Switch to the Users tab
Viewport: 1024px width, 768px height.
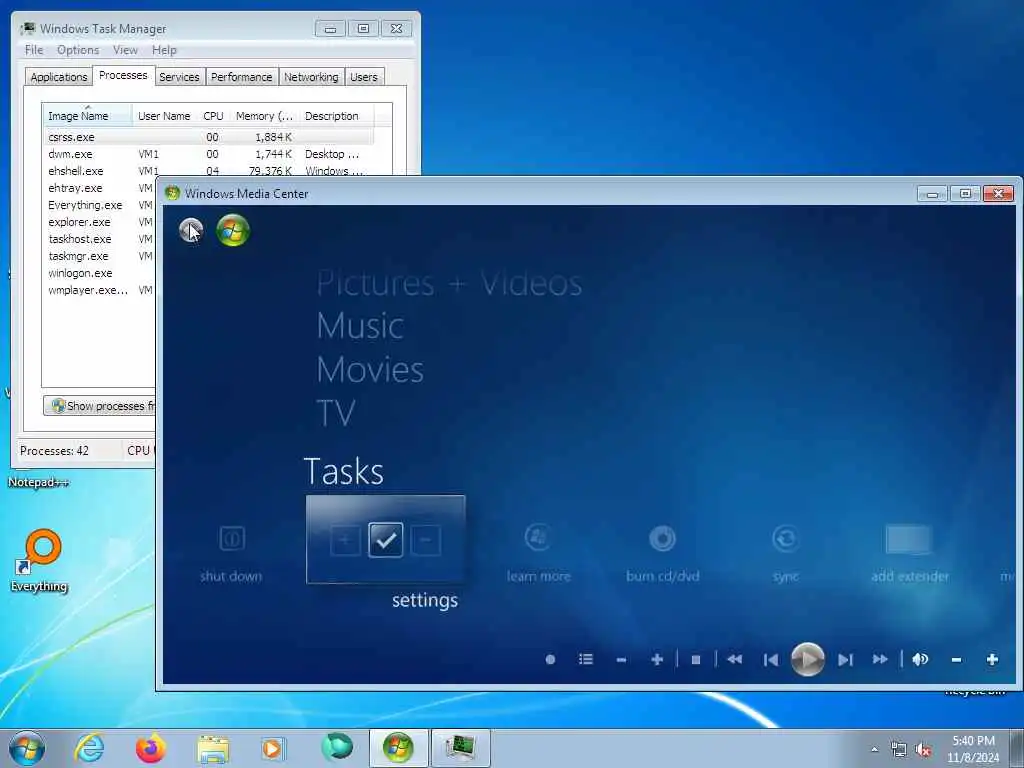coord(364,77)
